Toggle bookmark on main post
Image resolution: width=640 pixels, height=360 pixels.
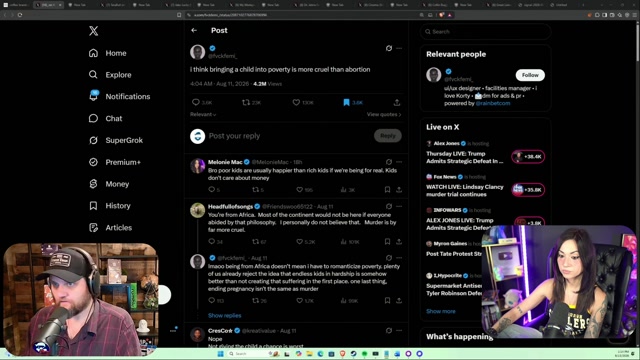point(346,102)
